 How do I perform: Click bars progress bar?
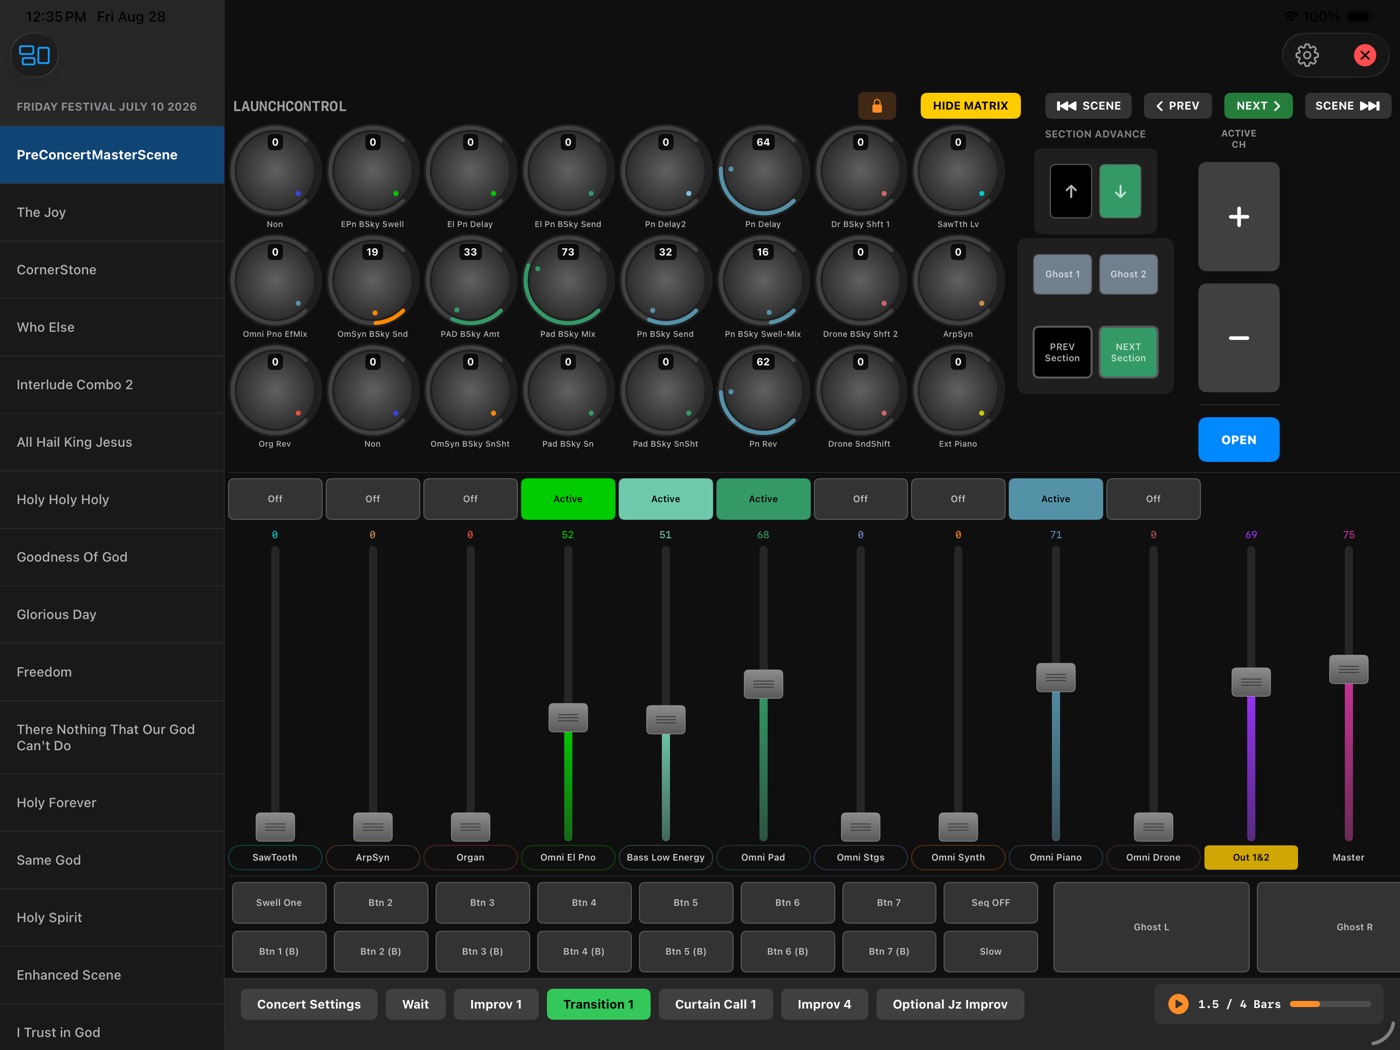[x=1330, y=1004]
